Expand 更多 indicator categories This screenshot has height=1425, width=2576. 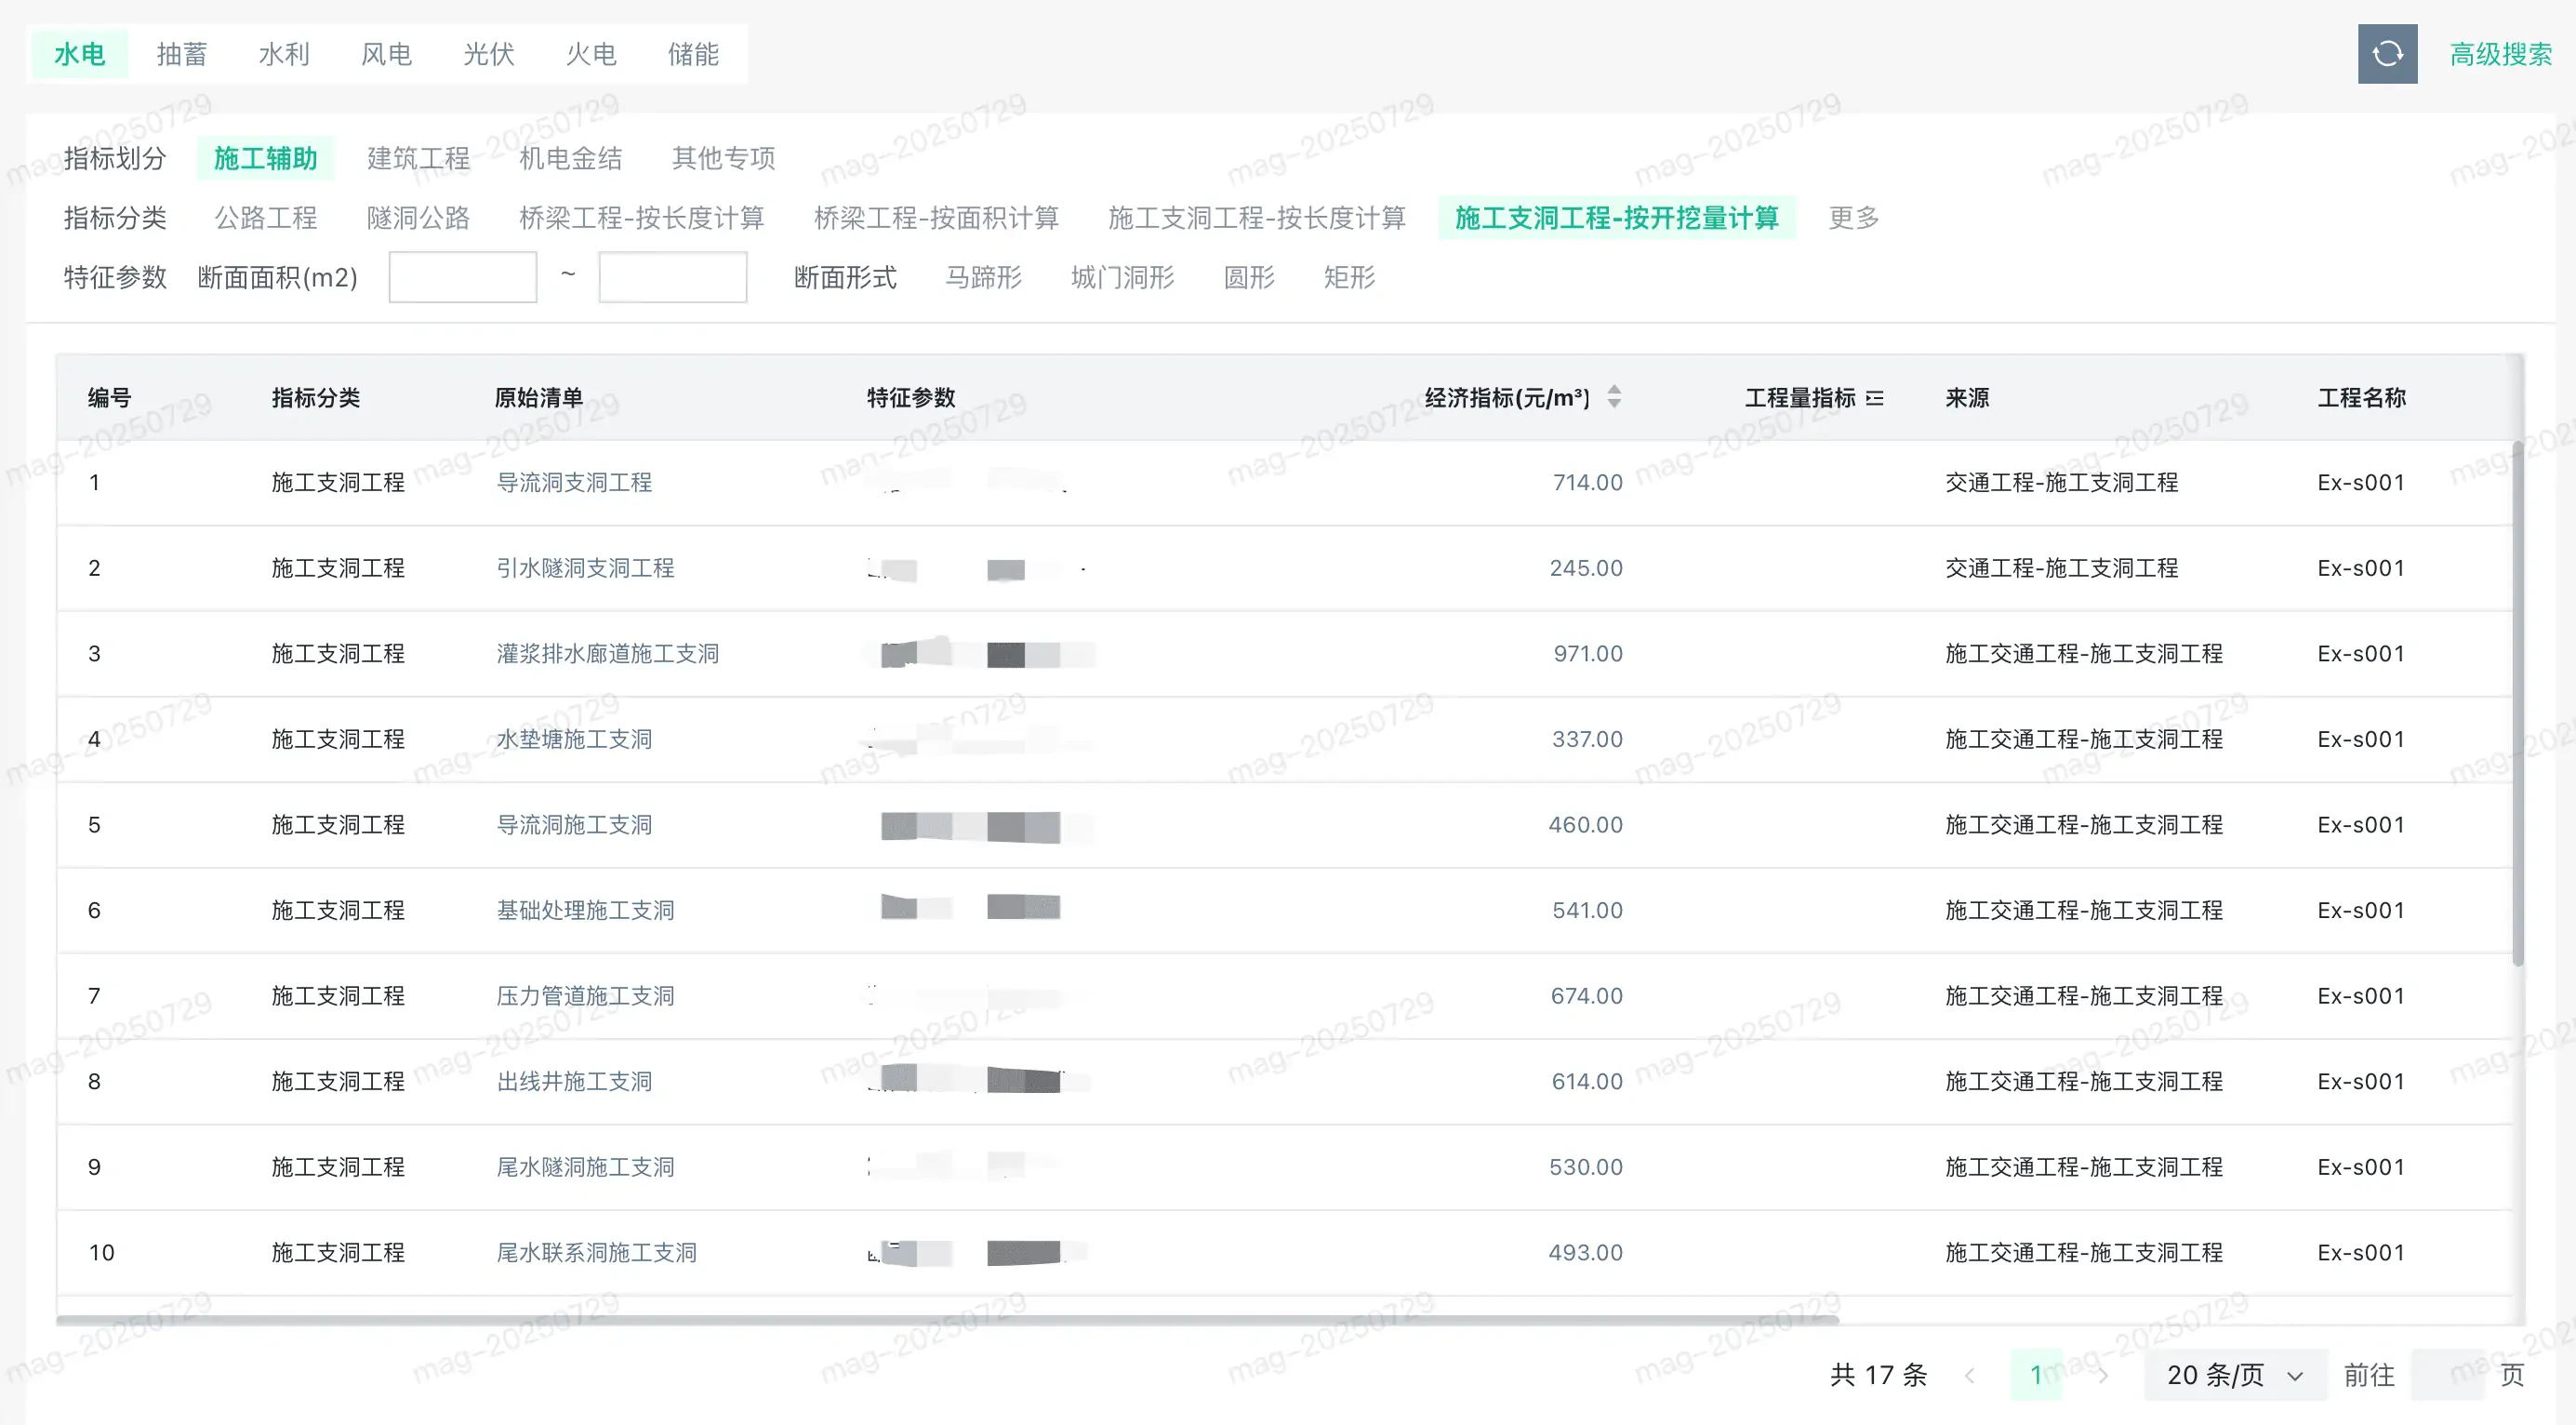point(1853,218)
